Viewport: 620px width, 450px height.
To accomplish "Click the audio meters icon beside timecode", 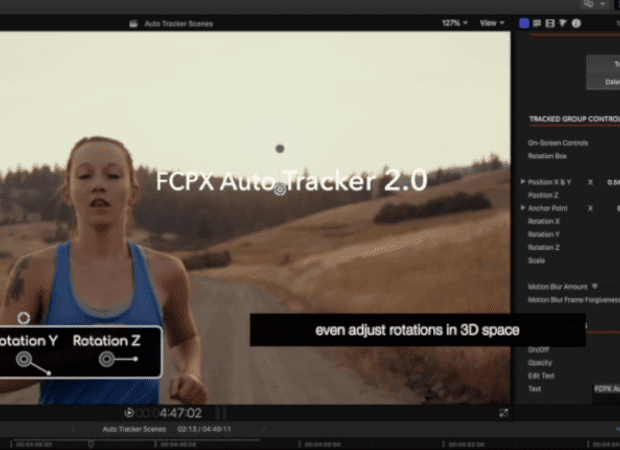I will tap(221, 413).
